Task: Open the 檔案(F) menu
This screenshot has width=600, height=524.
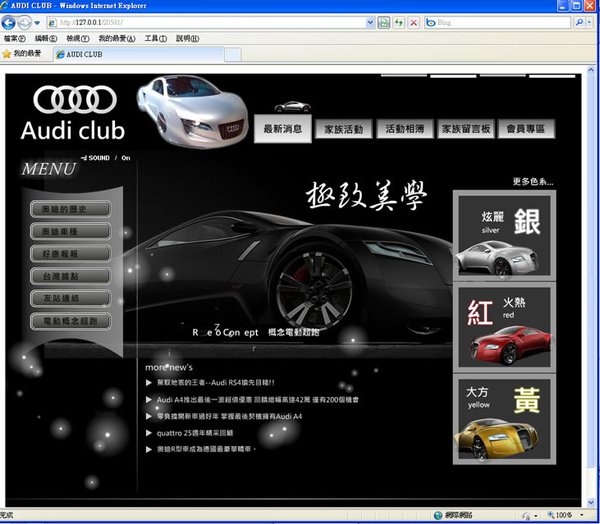Action: 15,38
